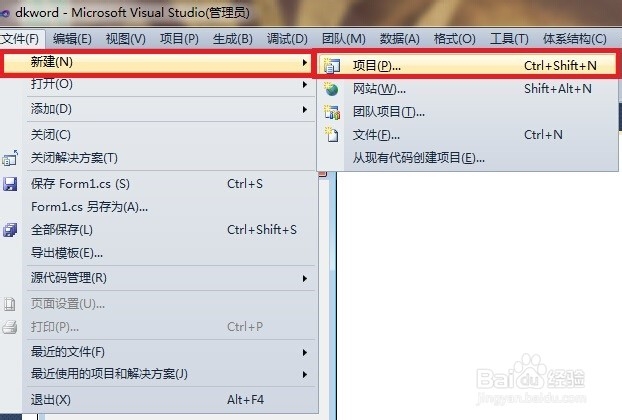Open the 编辑(E) menu
The height and width of the screenshot is (420, 622).
tap(72, 39)
